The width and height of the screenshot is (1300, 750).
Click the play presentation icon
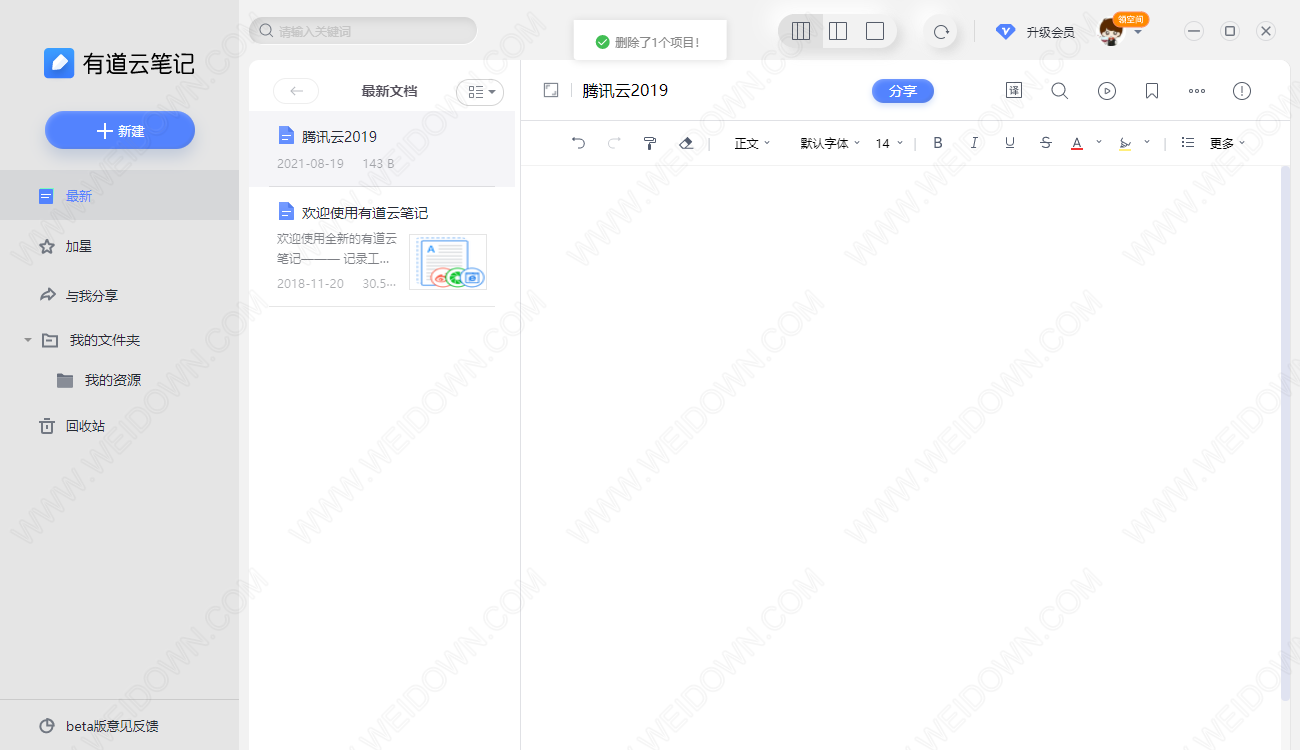tap(1106, 91)
